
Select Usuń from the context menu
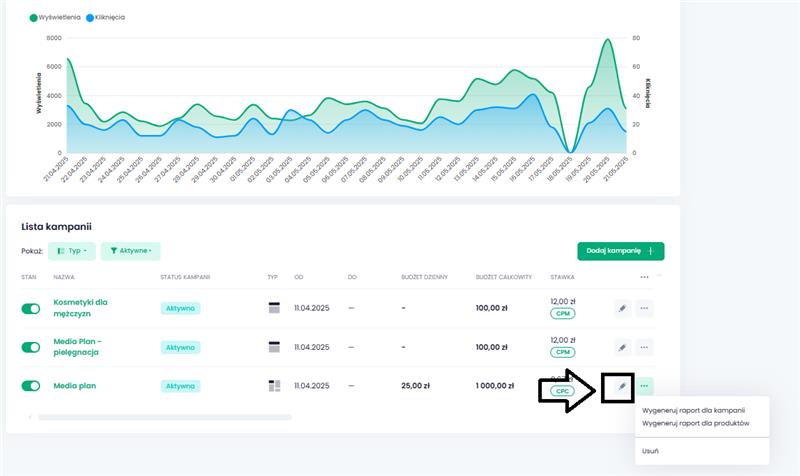650,451
